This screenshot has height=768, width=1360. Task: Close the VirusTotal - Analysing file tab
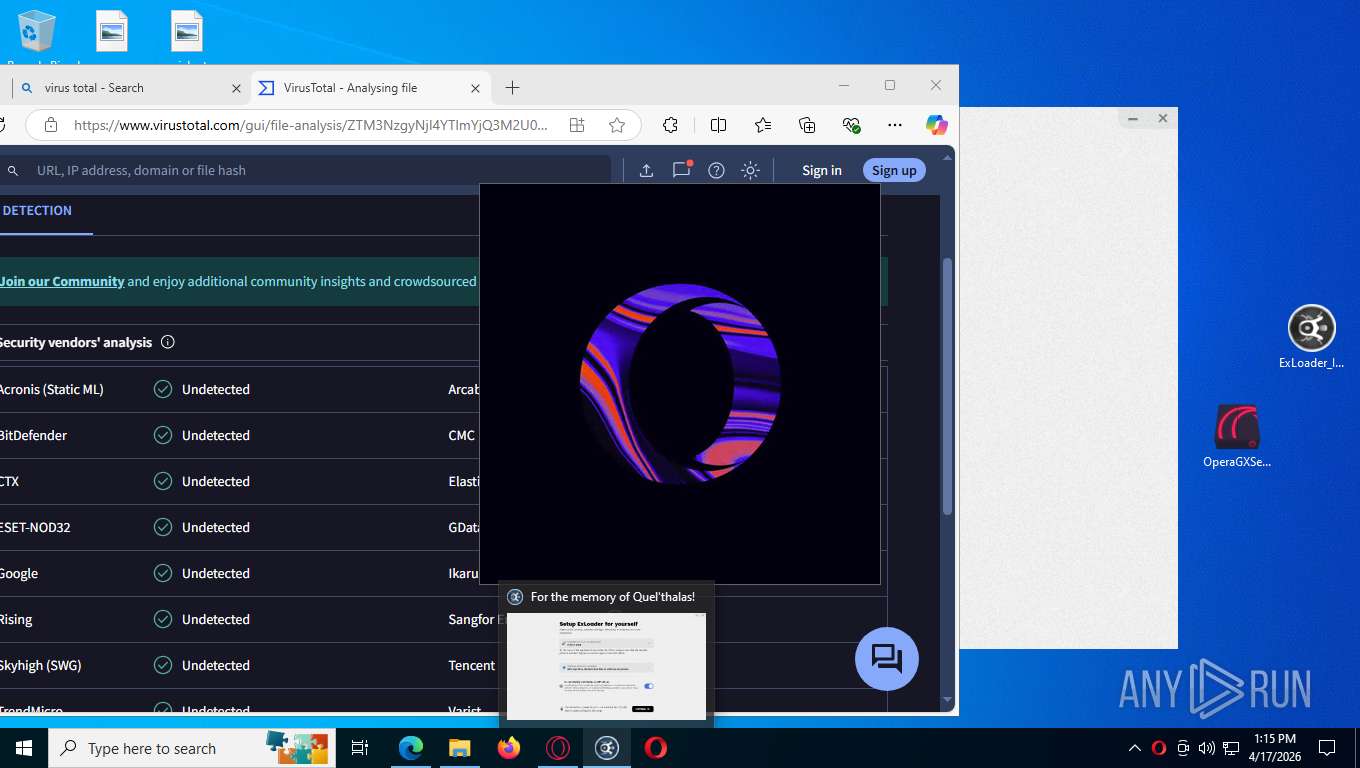pyautogui.click(x=476, y=88)
